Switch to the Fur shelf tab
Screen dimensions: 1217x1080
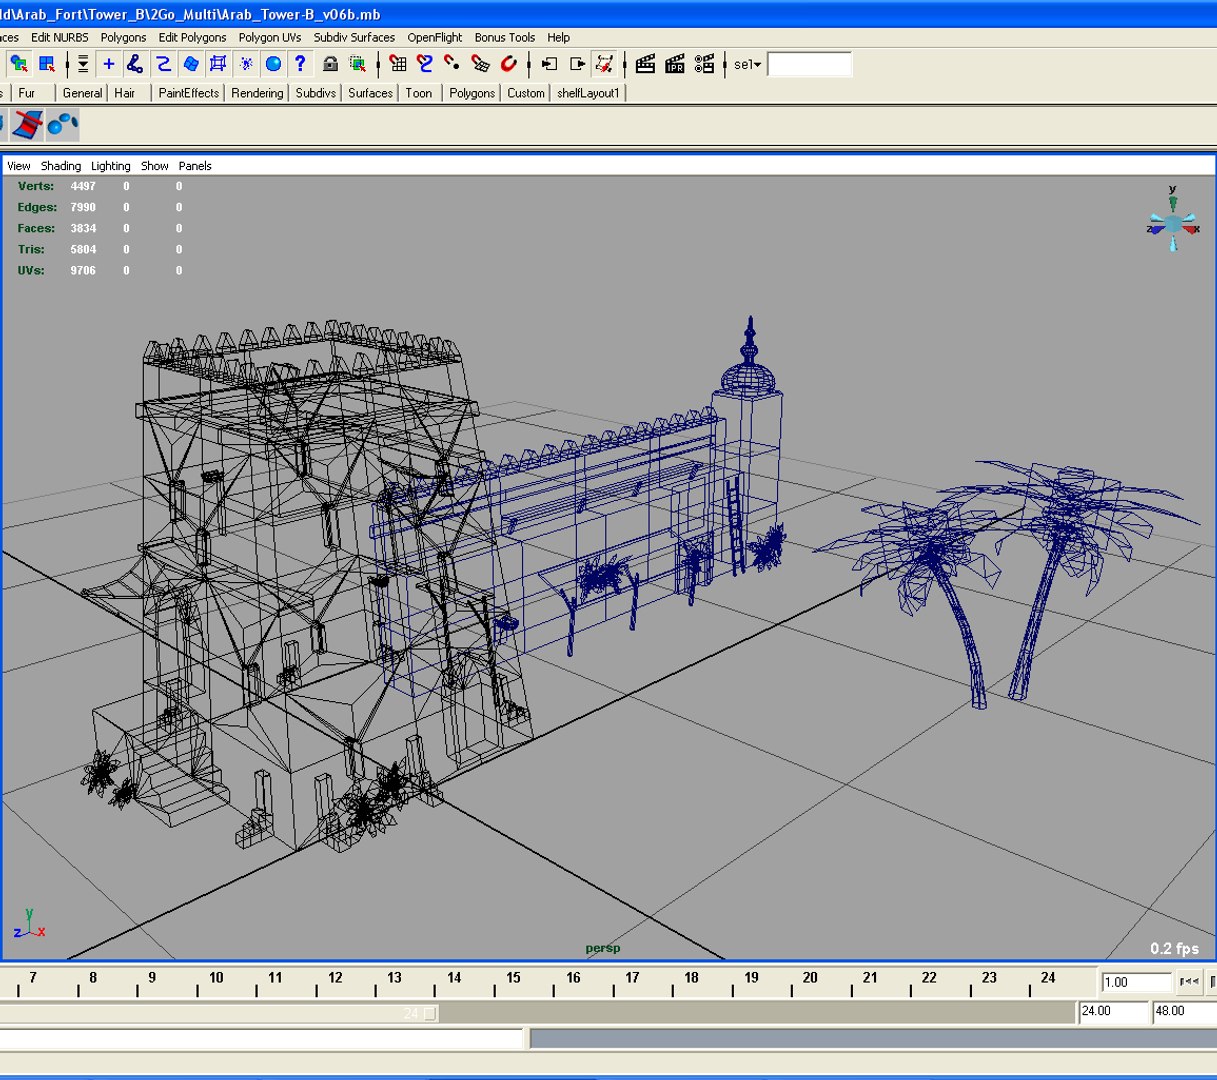[x=27, y=93]
